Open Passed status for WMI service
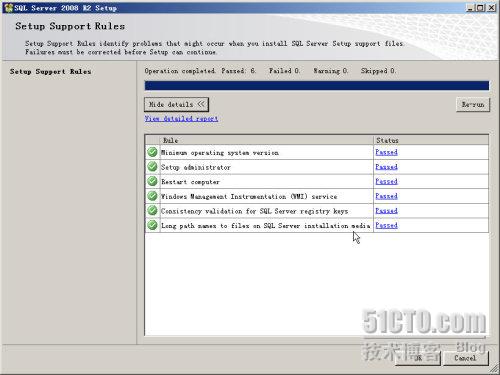Screen dimensions: 500x375 (x=386, y=196)
